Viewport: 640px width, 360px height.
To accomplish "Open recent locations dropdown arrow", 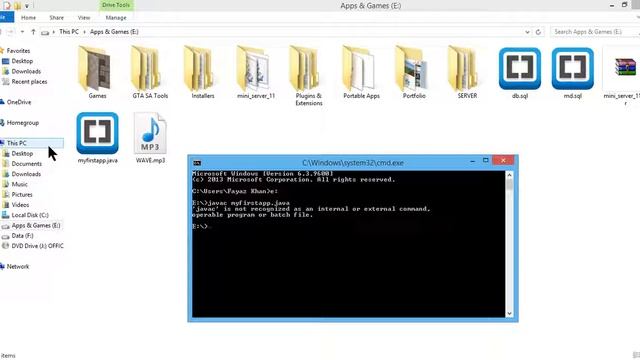I will pos(22,32).
